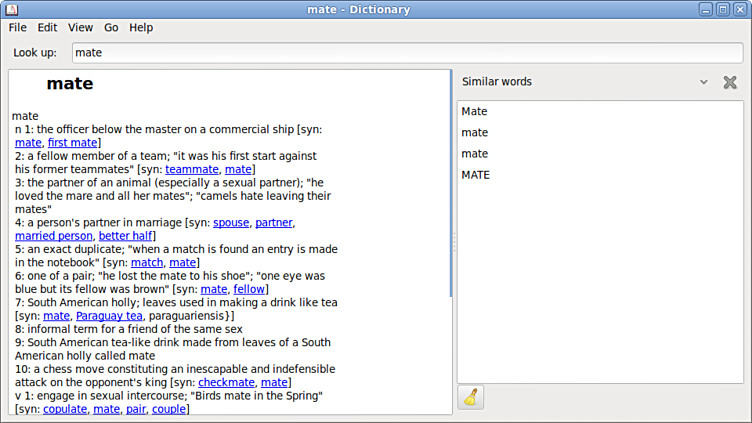The height and width of the screenshot is (423, 752).
Task: Expand the Similar words dropdown arrow
Action: coord(703,82)
